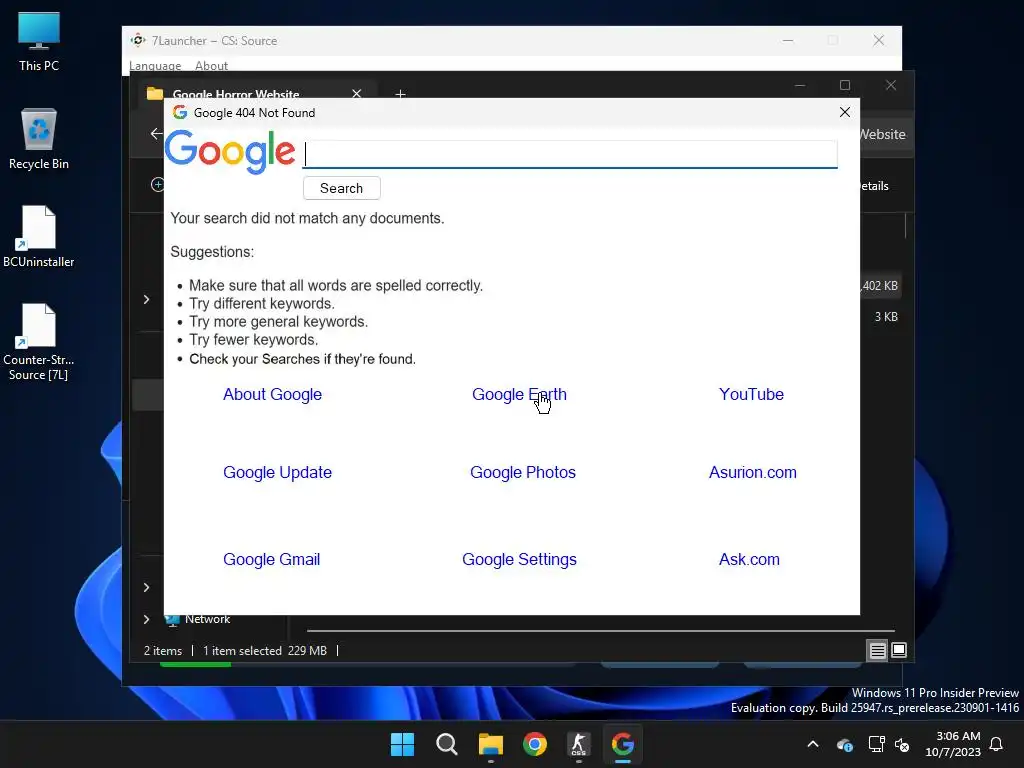
Task: Click the 7Launcher window title icon
Action: point(138,40)
